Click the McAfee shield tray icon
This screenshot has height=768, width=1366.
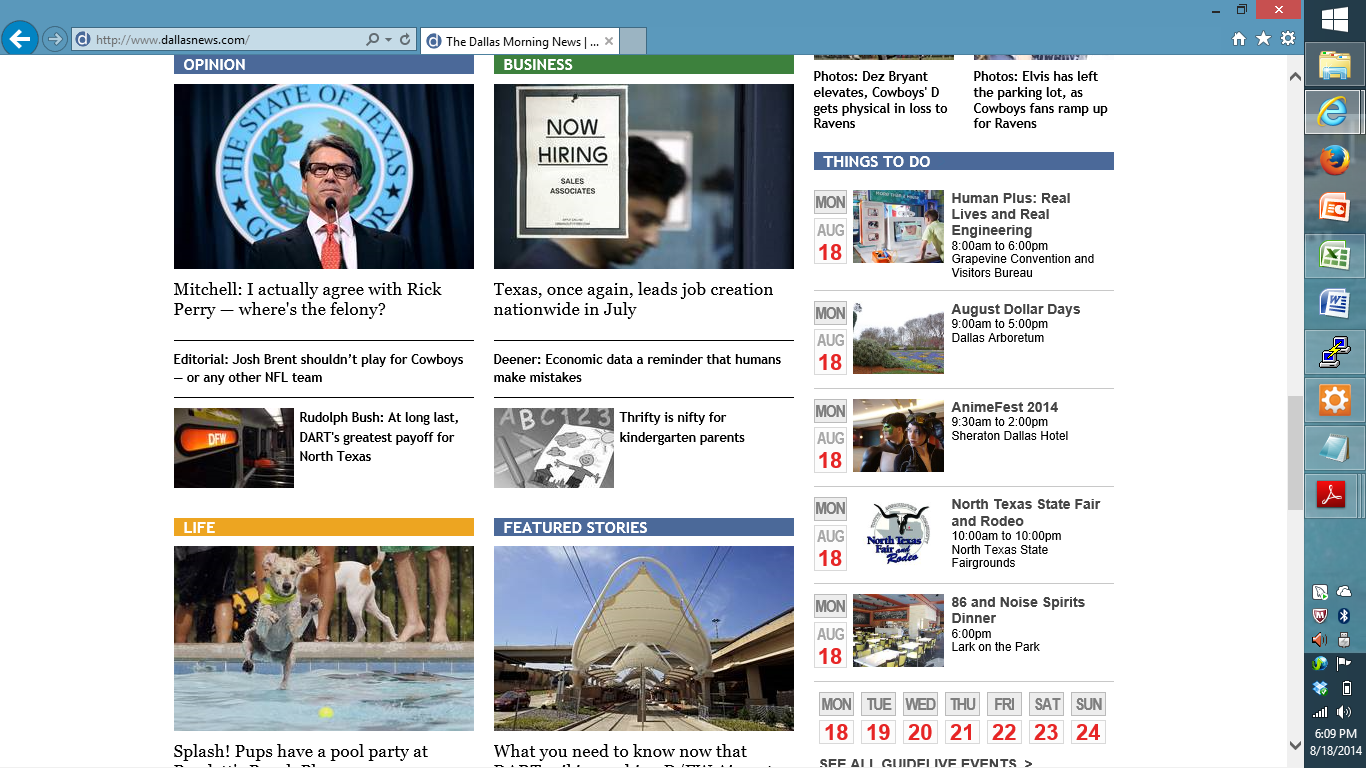1320,616
